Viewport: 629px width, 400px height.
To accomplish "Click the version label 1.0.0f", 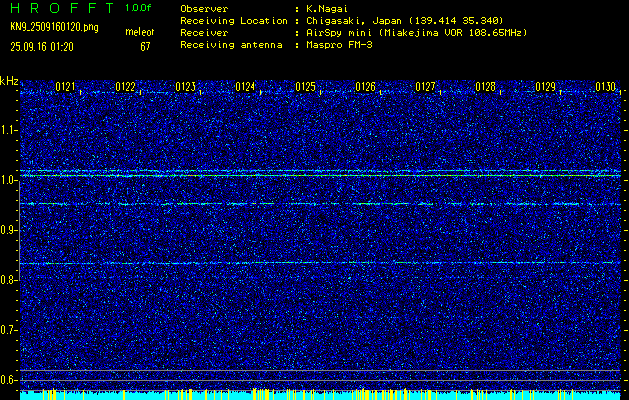I will pyautogui.click(x=138, y=8).
